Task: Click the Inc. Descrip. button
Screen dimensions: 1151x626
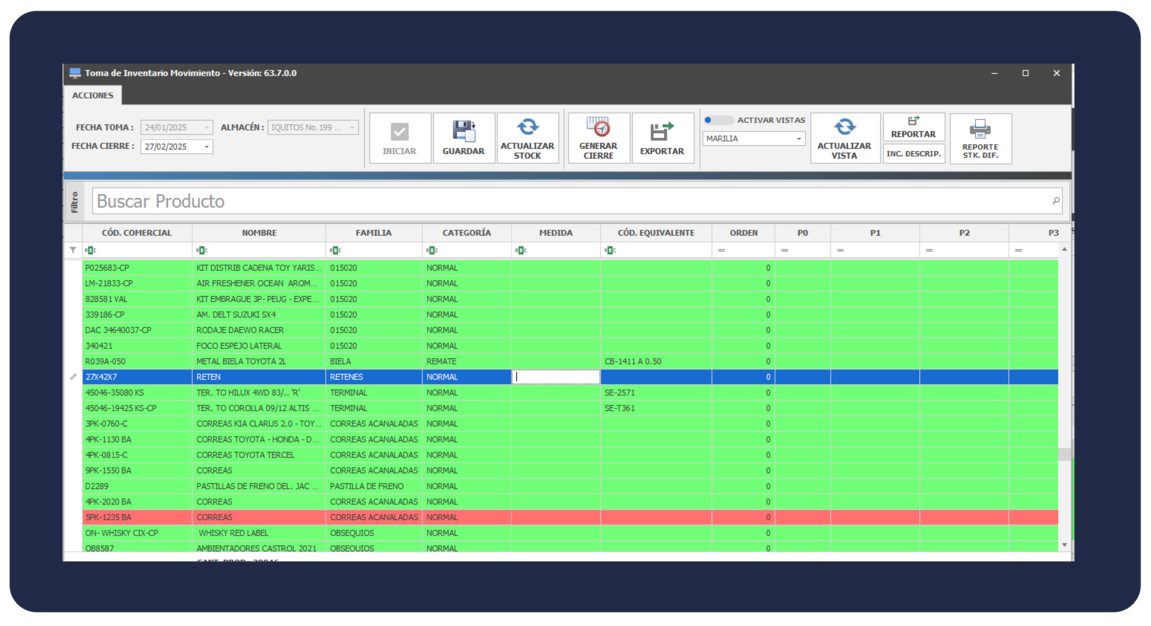Action: click(x=913, y=154)
